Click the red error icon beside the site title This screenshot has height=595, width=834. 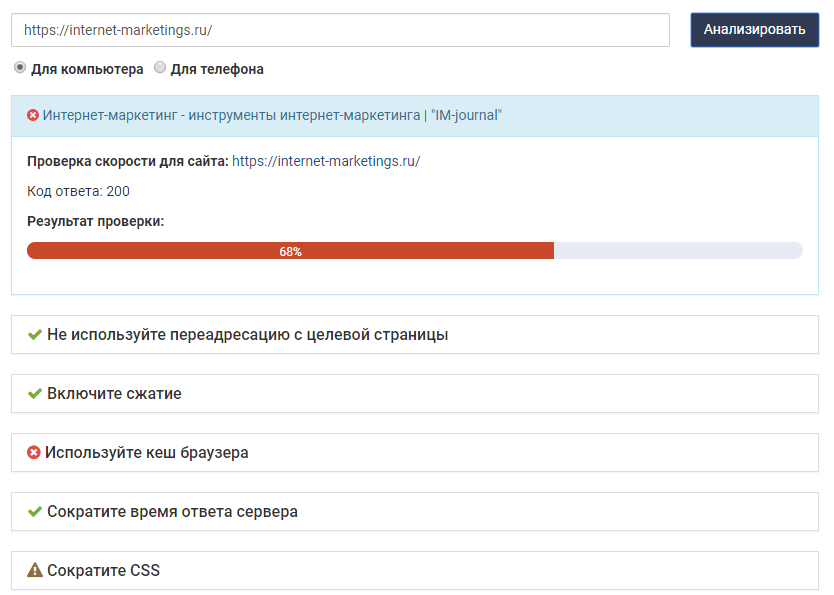point(33,116)
